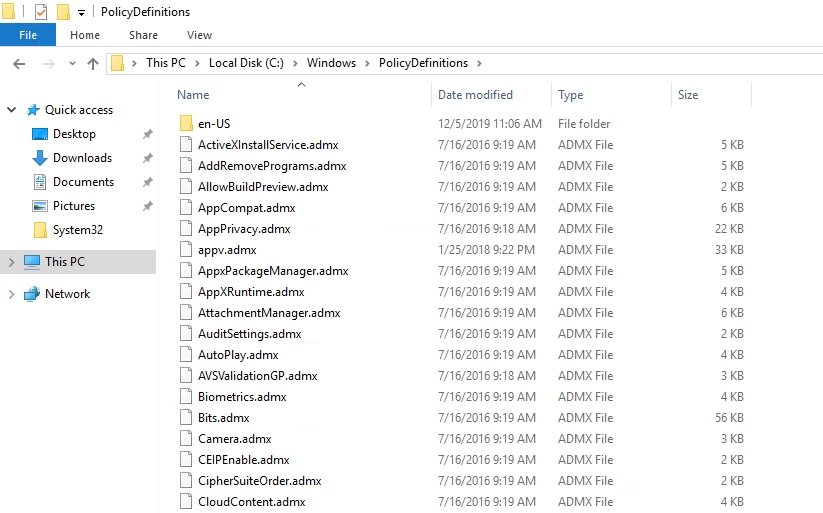Click the Pictures icon in sidebar

coord(40,206)
